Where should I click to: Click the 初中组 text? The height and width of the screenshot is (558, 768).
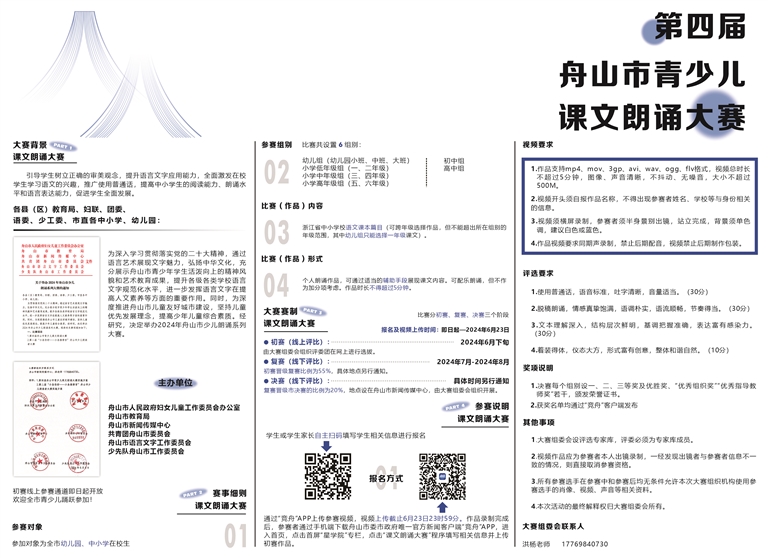point(454,160)
